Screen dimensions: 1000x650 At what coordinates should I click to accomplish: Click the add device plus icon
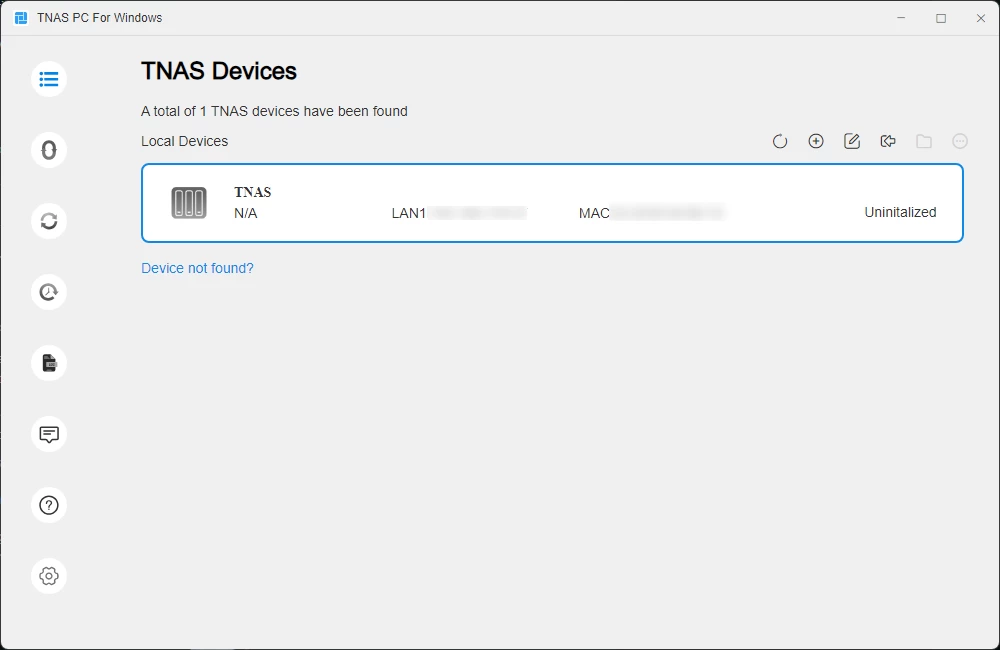coord(816,142)
